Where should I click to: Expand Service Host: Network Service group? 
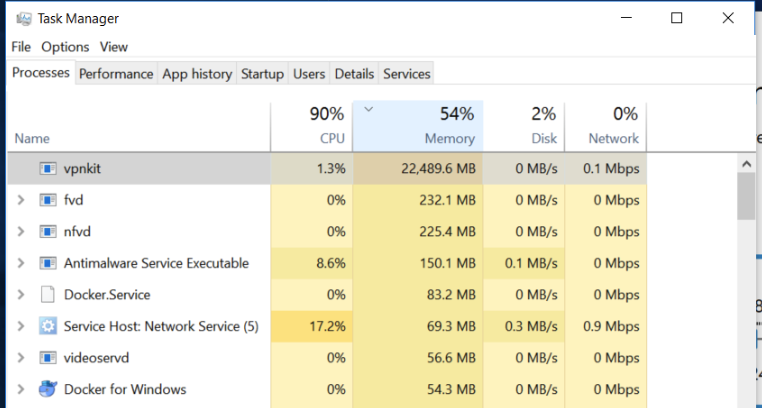[x=20, y=326]
